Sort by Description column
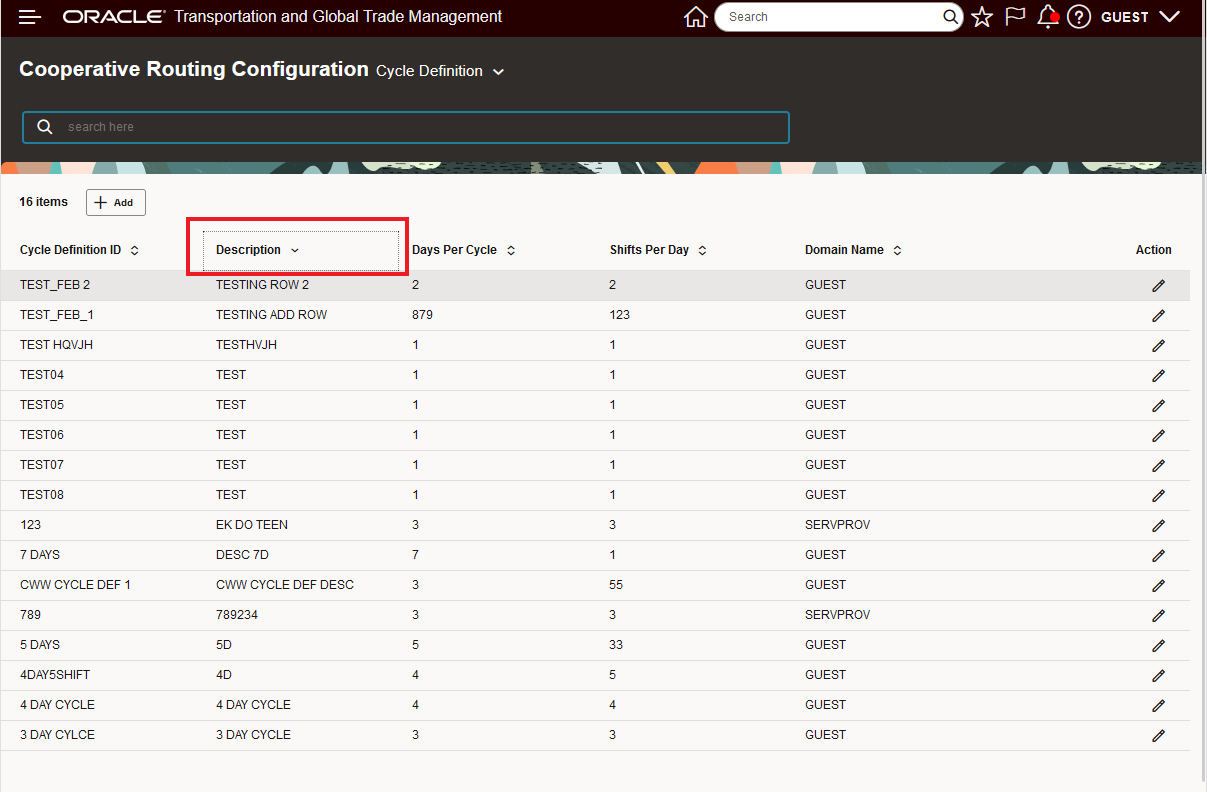 coord(257,250)
